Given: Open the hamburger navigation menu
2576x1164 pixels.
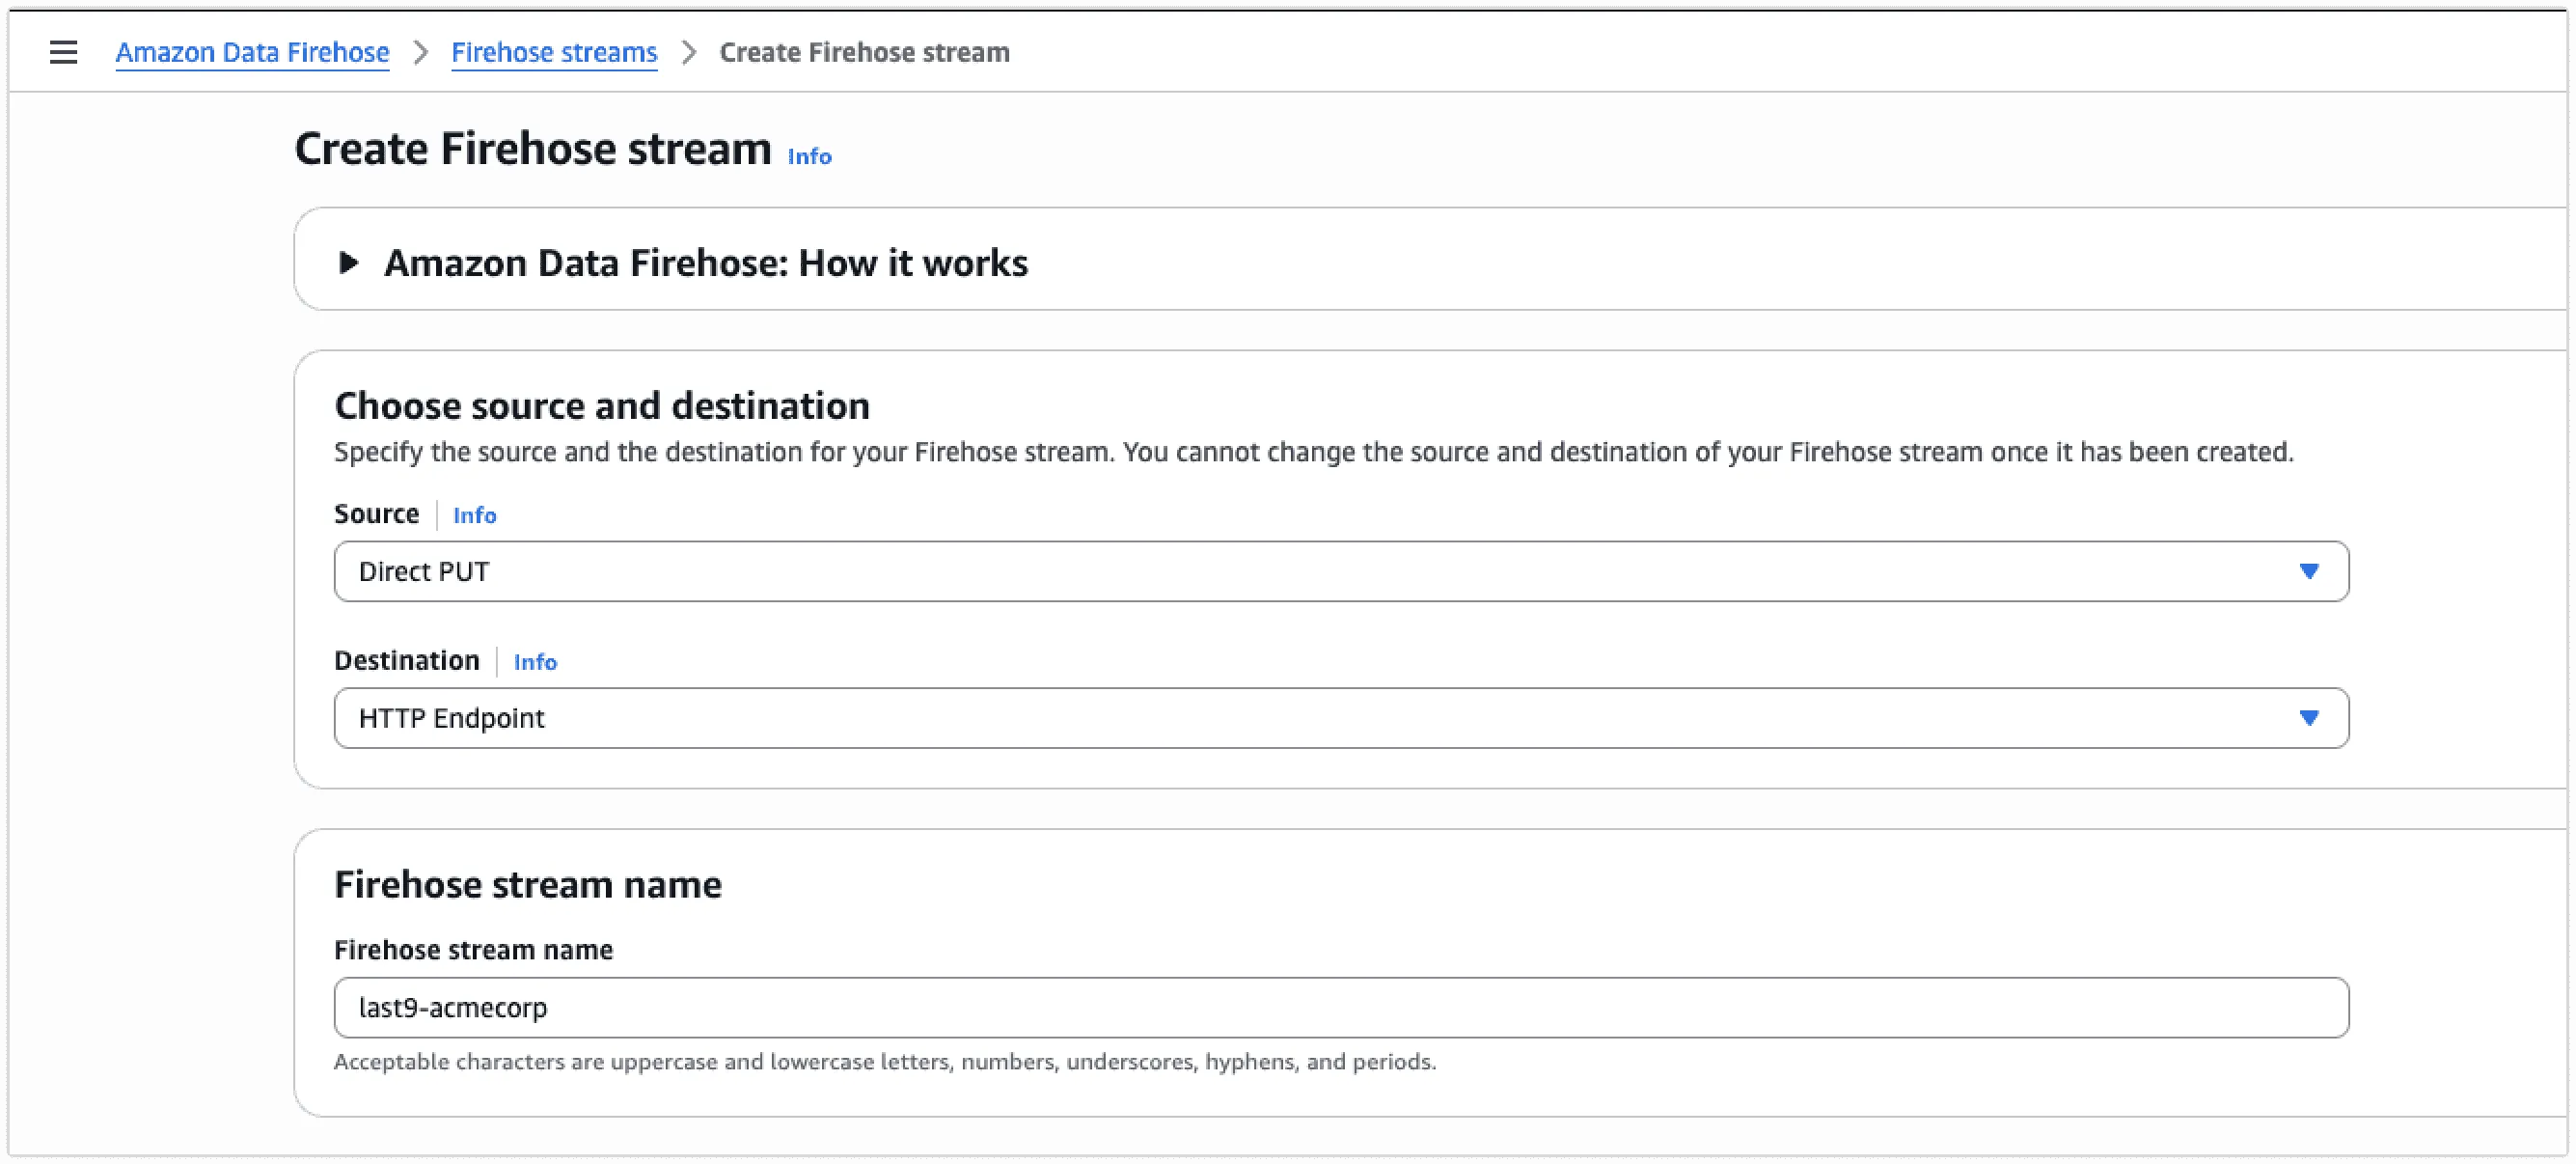Looking at the screenshot, I should [x=63, y=52].
